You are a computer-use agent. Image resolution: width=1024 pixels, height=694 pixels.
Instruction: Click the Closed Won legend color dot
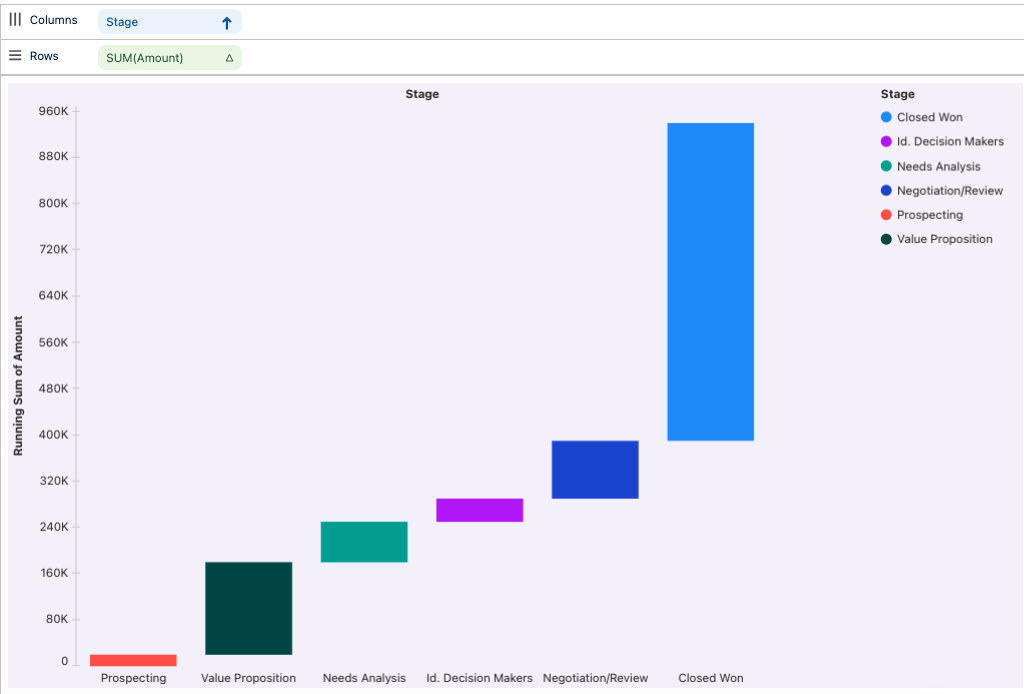886,117
